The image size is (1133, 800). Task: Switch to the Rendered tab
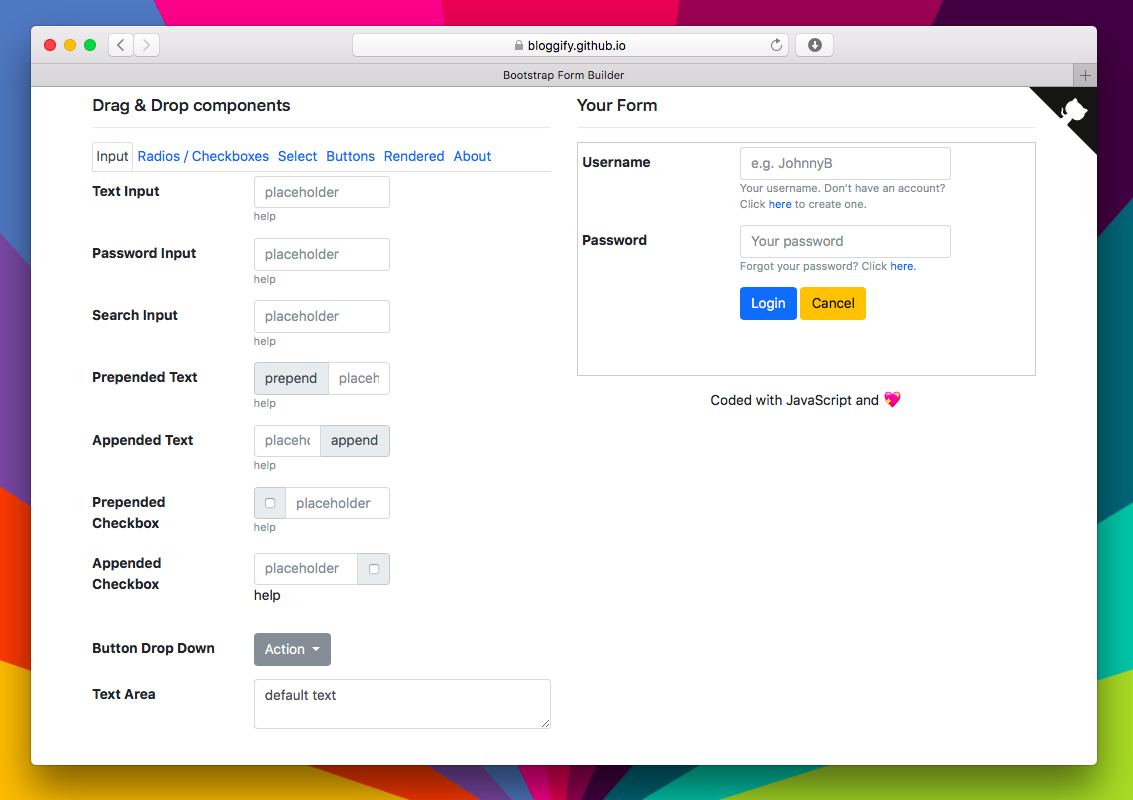coord(414,156)
